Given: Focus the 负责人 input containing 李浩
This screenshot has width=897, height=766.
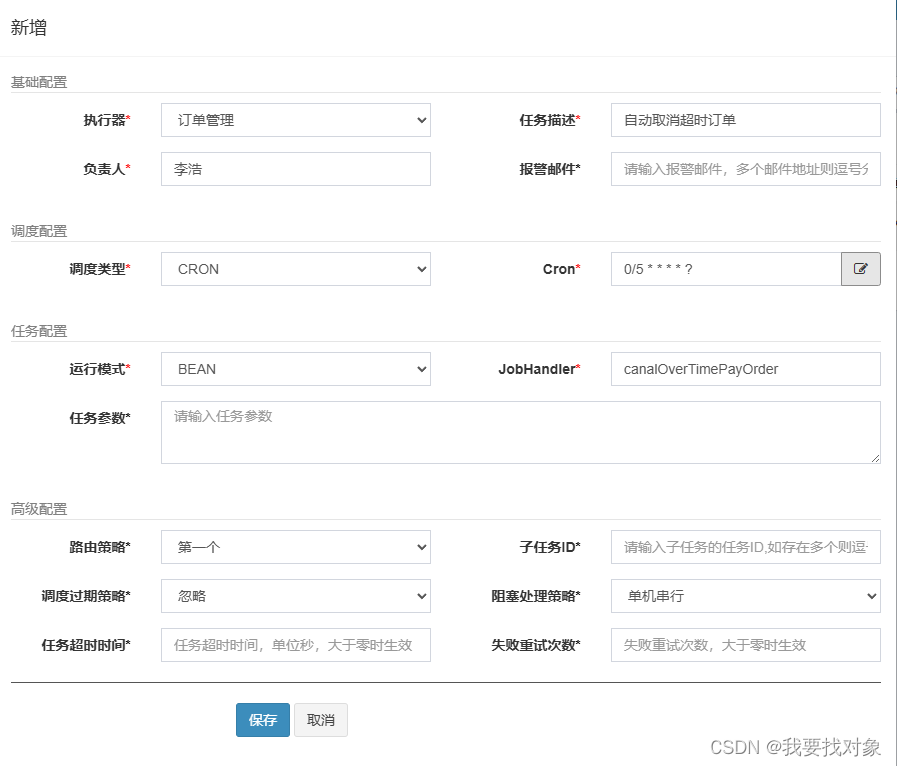Looking at the screenshot, I should (296, 169).
